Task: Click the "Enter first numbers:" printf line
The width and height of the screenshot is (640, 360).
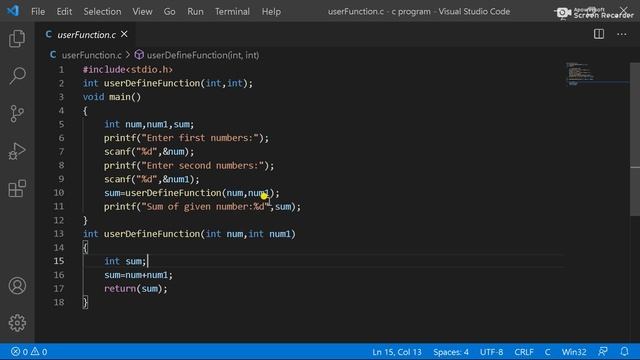Action: [187, 138]
